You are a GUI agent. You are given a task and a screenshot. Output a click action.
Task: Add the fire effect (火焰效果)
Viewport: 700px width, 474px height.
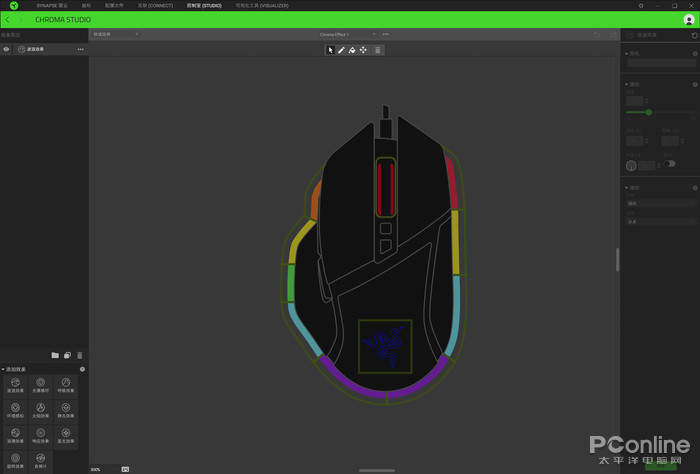[x=41, y=410]
